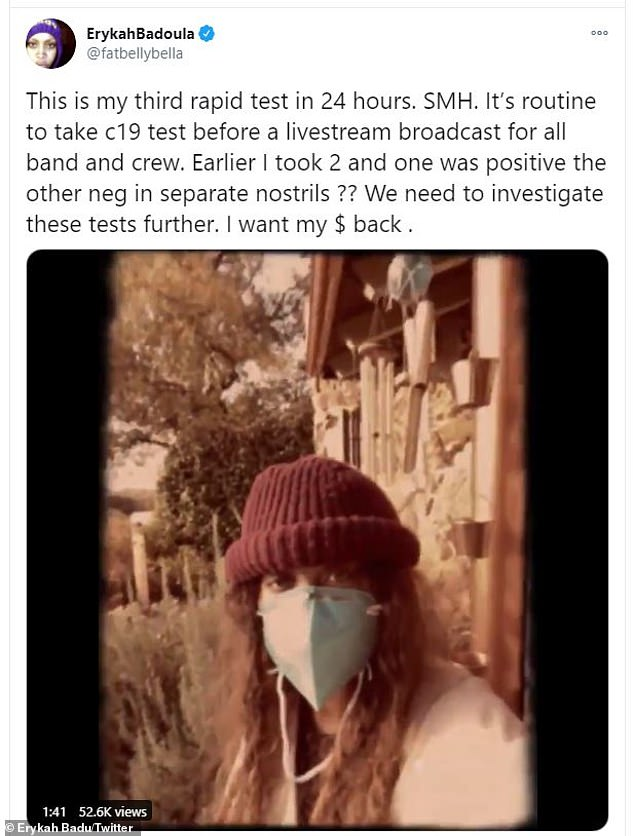Open the tweet's three-dot more options menu
Image resolution: width=634 pixels, height=836 pixels.
(599, 33)
